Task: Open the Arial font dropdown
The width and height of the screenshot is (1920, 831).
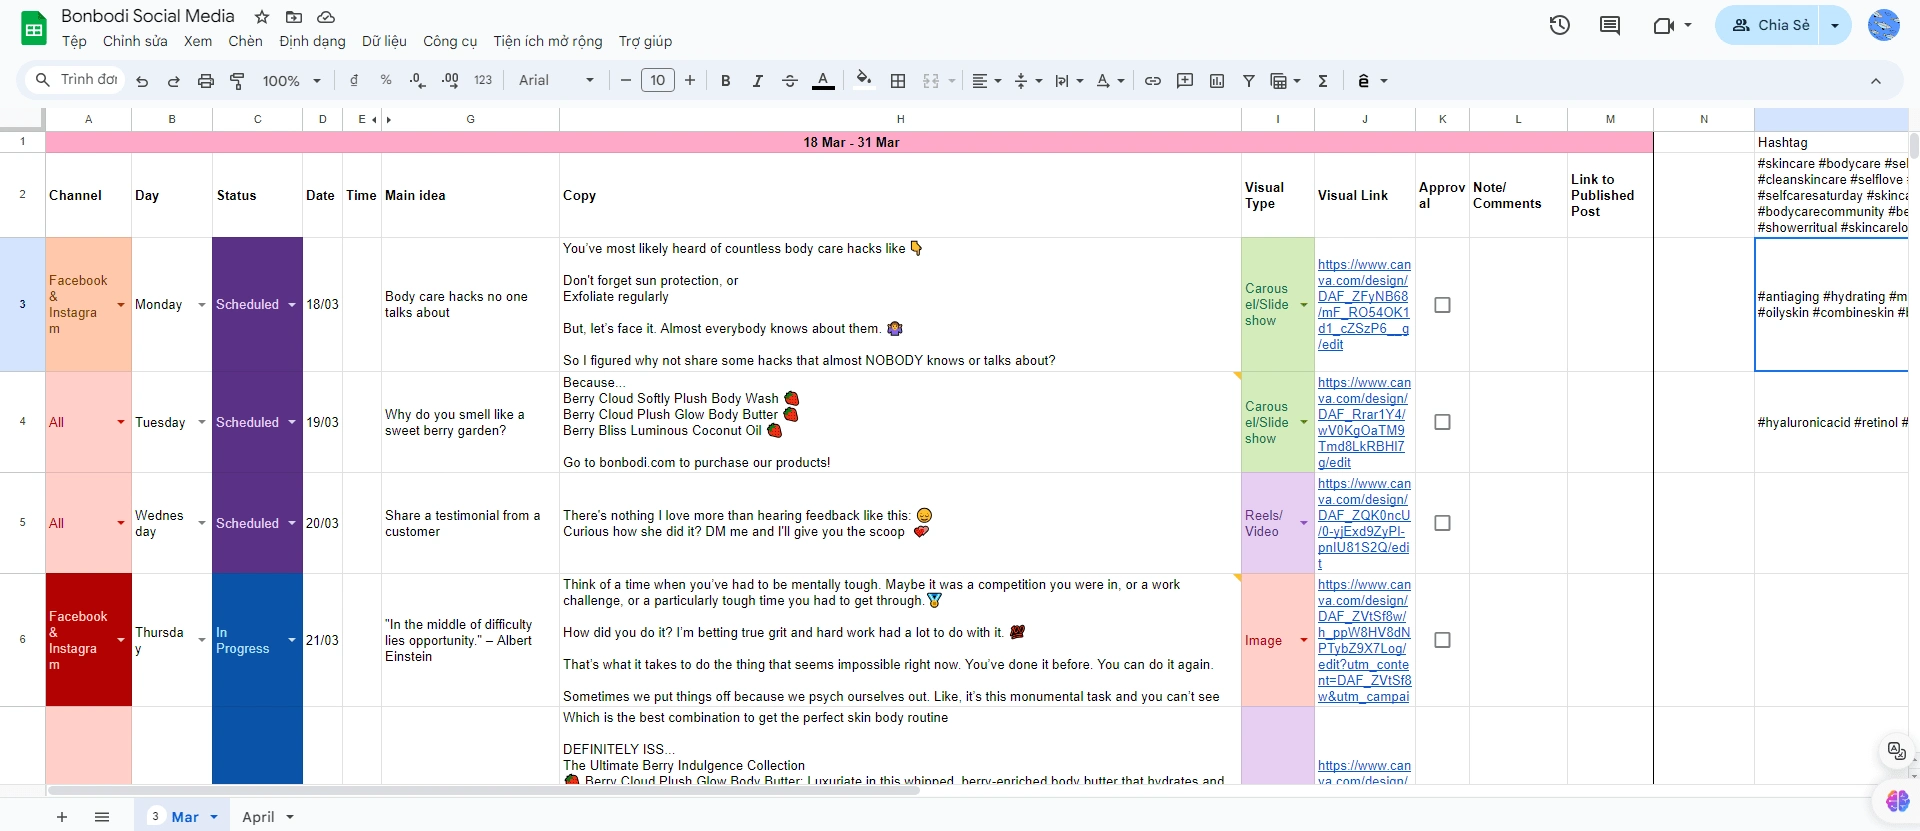Action: pyautogui.click(x=556, y=81)
